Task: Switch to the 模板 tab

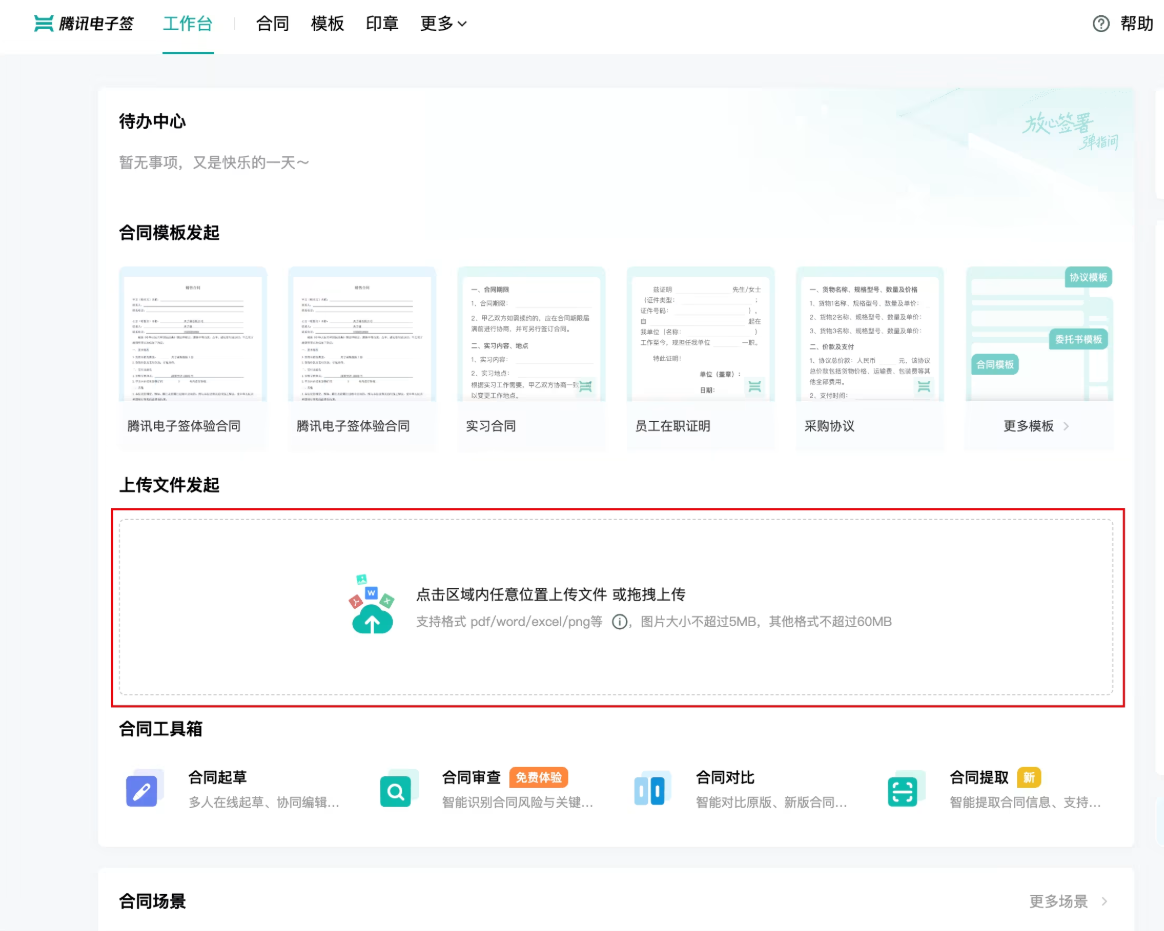Action: point(327,24)
